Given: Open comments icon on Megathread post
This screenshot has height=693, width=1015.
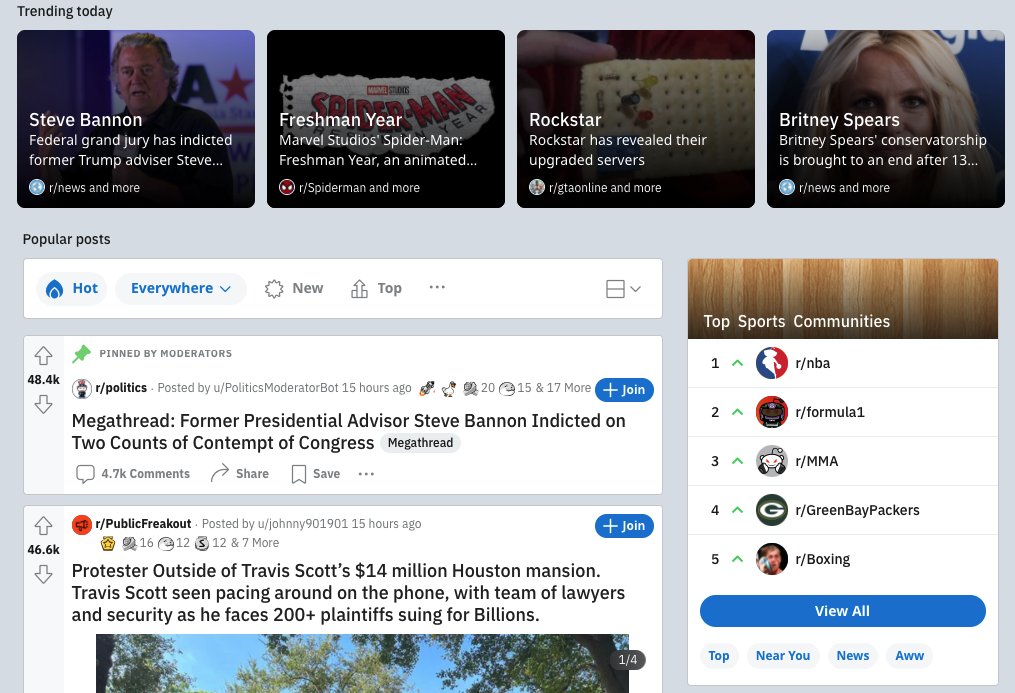Looking at the screenshot, I should (85, 474).
